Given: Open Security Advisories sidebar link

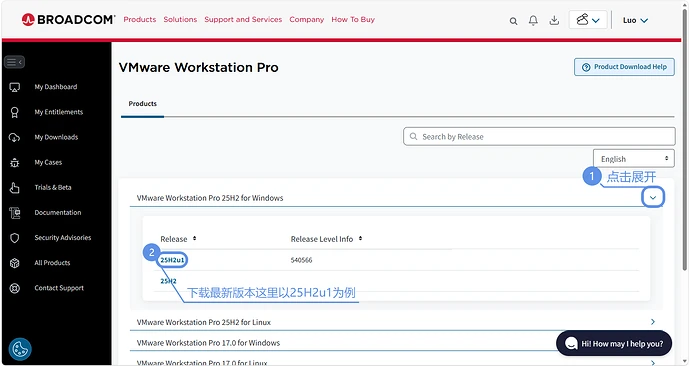Looking at the screenshot, I should 63,238.
